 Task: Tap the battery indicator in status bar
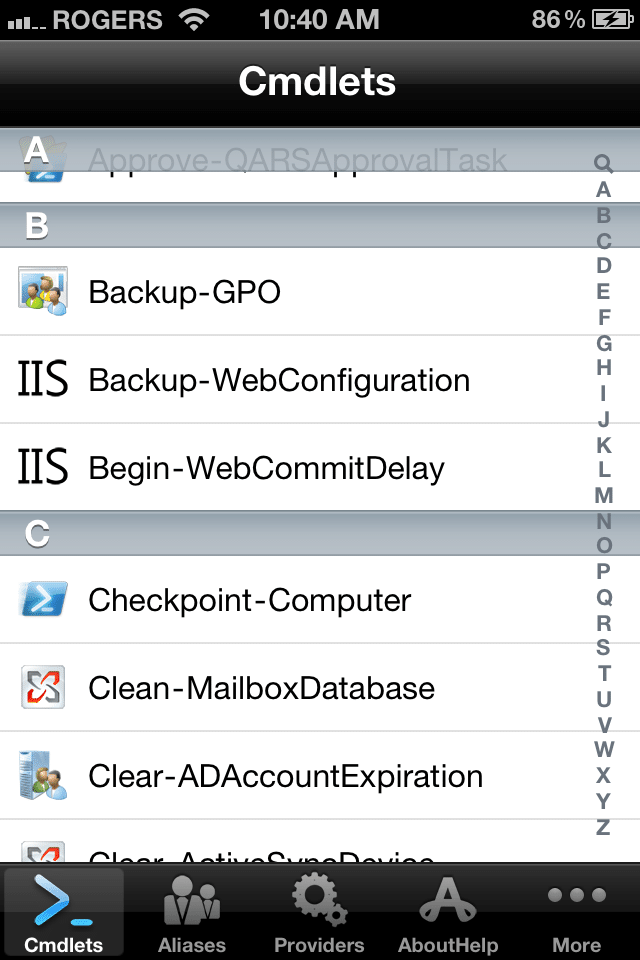click(x=610, y=19)
